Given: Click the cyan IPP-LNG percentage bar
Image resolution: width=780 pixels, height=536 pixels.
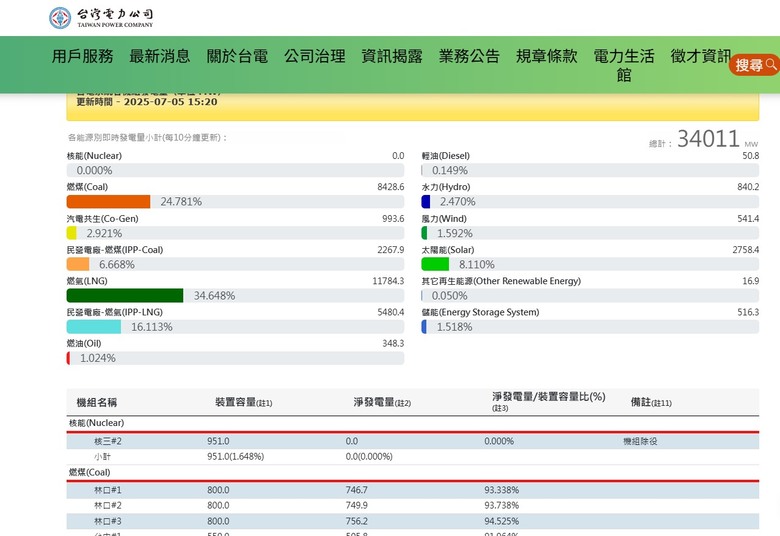Looking at the screenshot, I should pos(94,327).
